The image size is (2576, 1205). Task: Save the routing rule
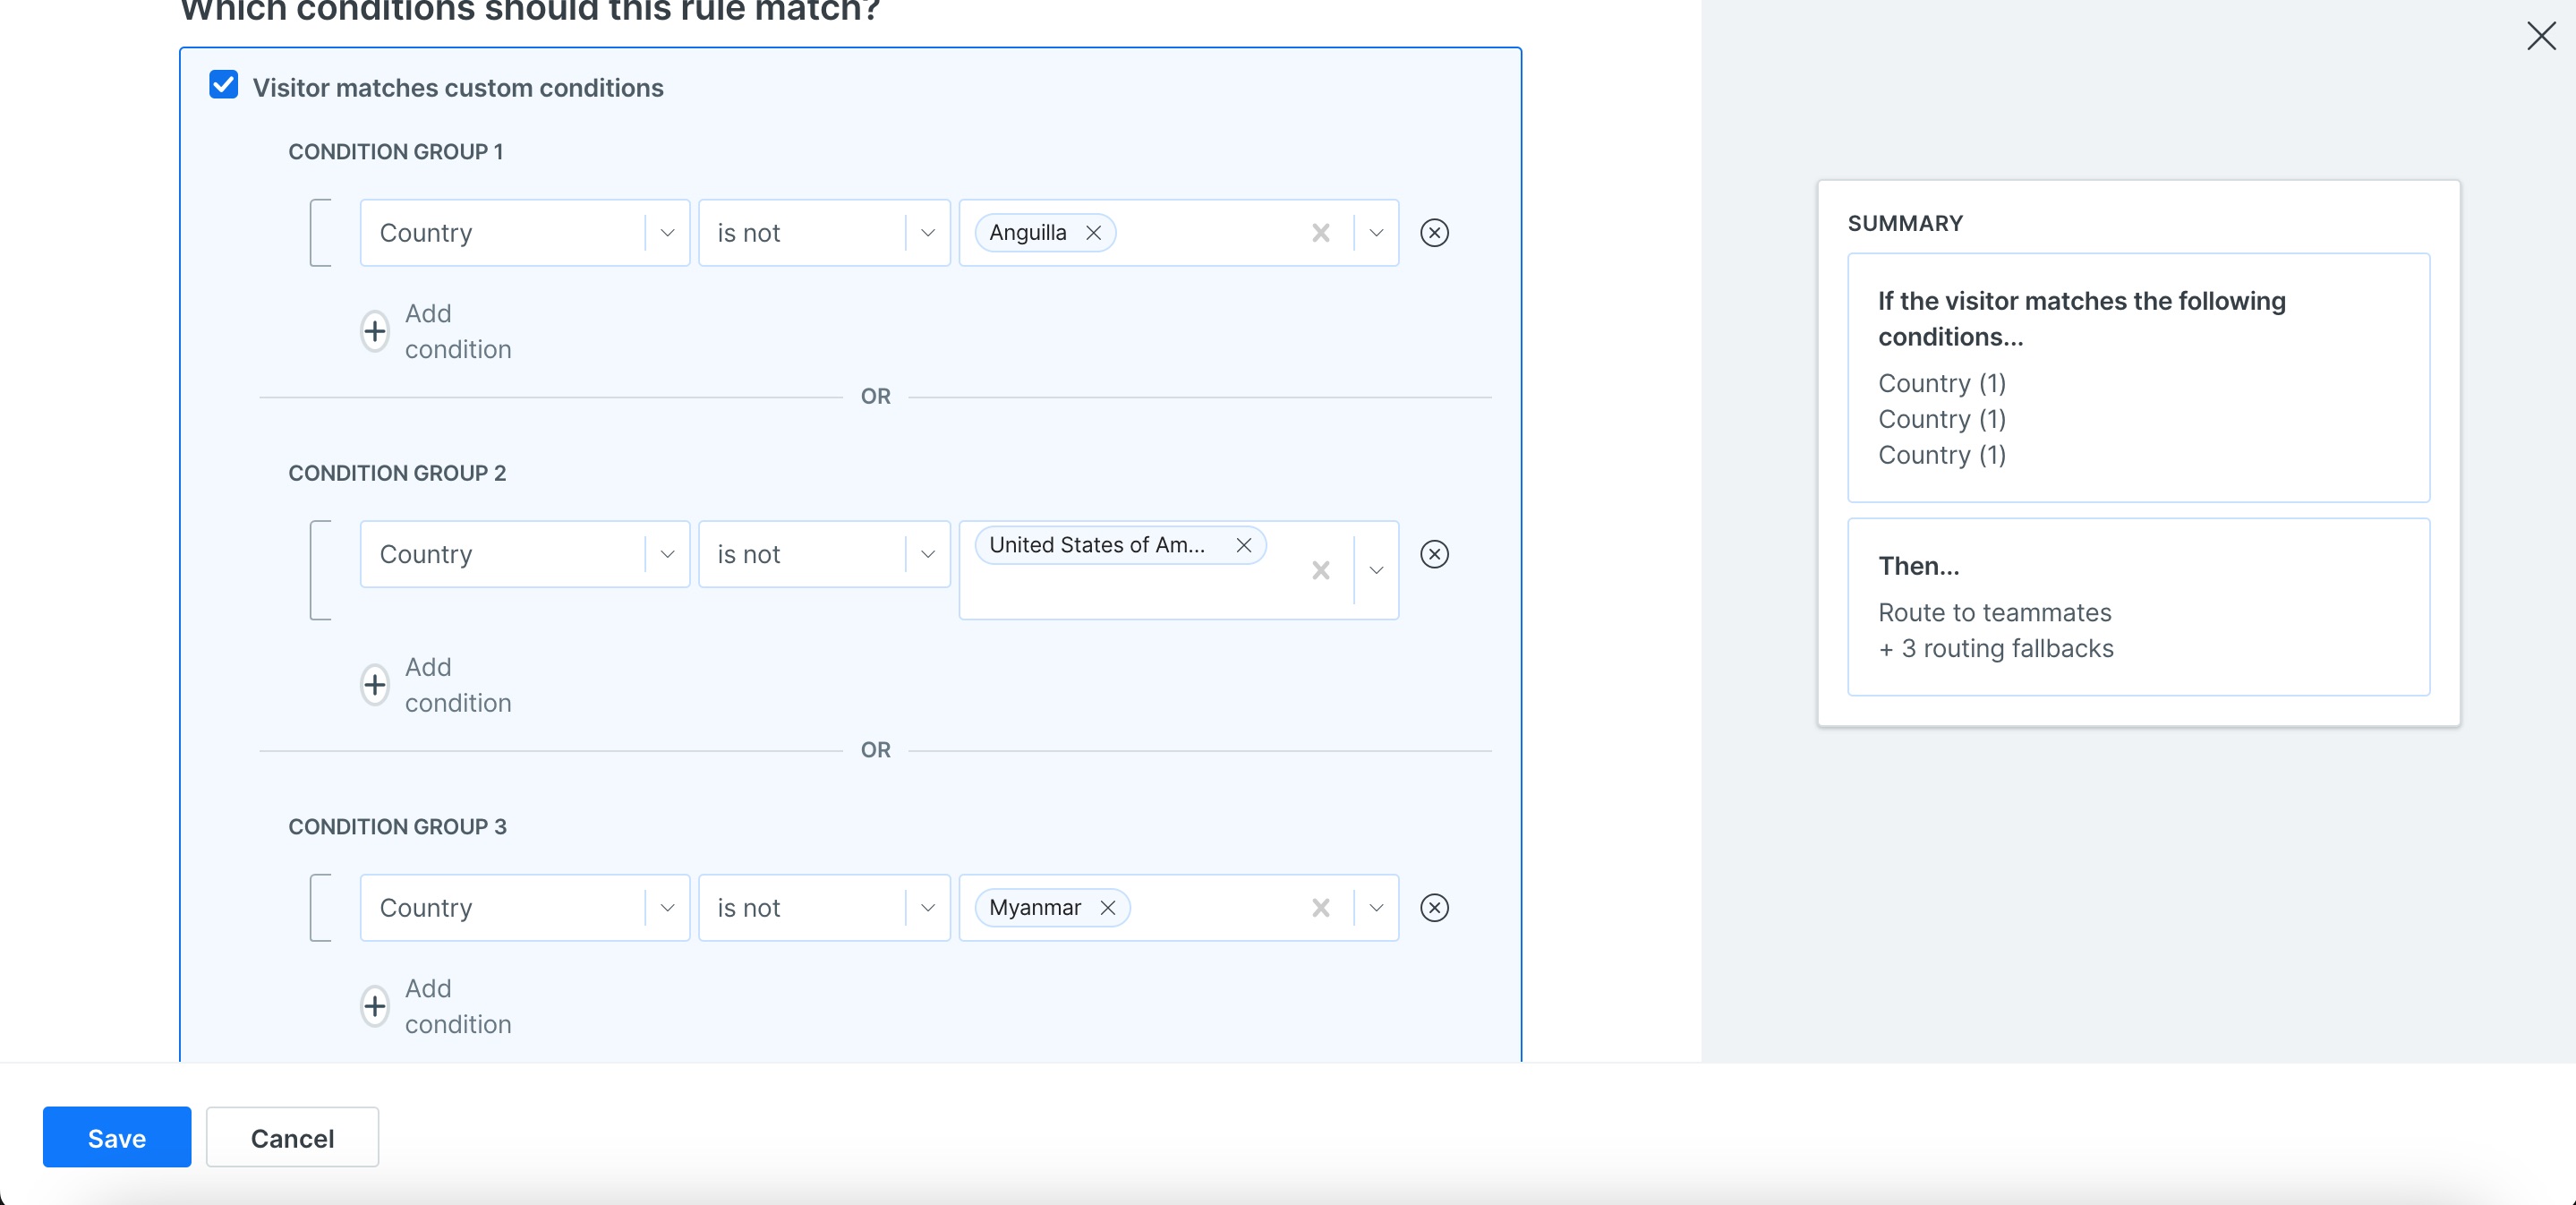point(117,1137)
